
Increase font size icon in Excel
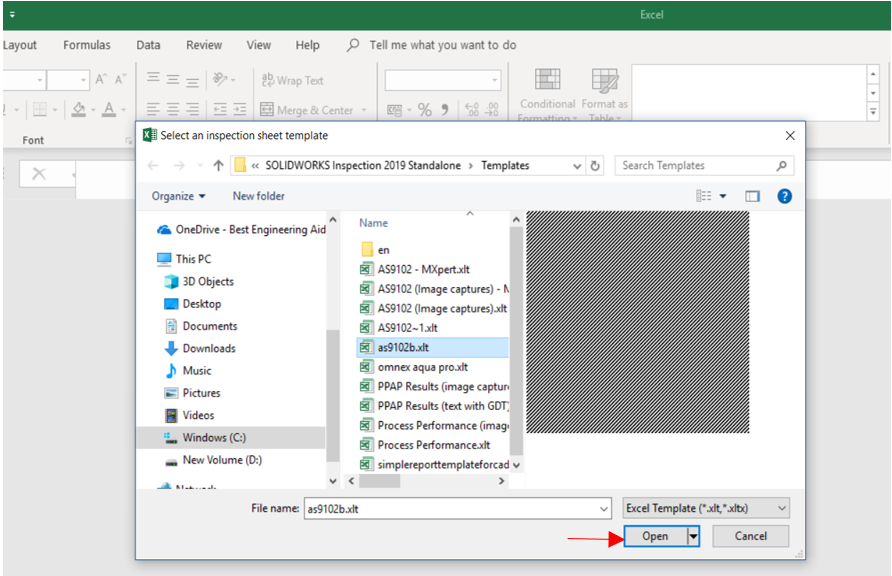(101, 80)
